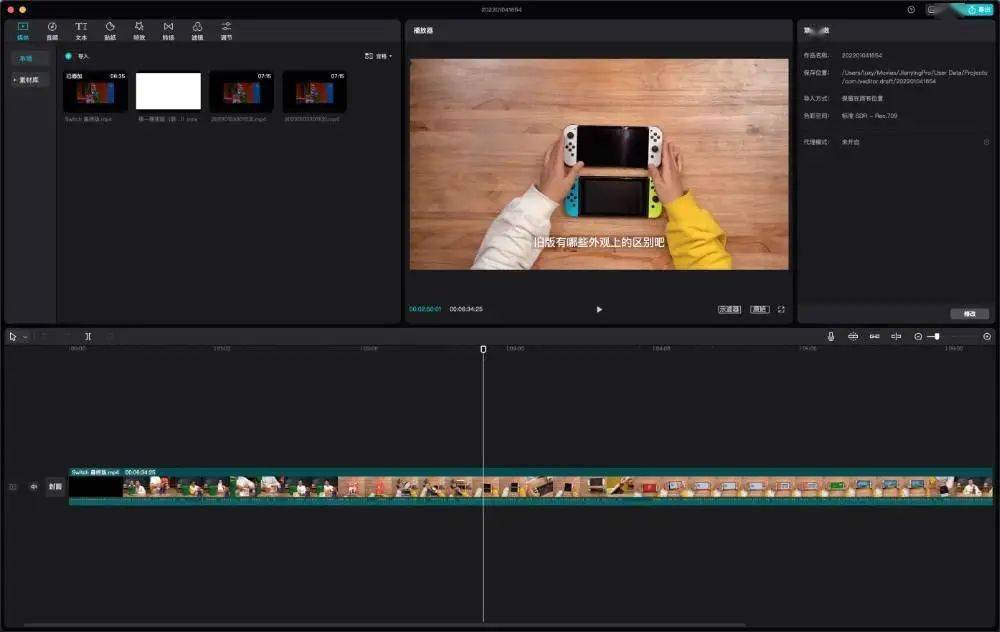Adjust the timeline zoom slider
1000x632 pixels.
point(936,336)
